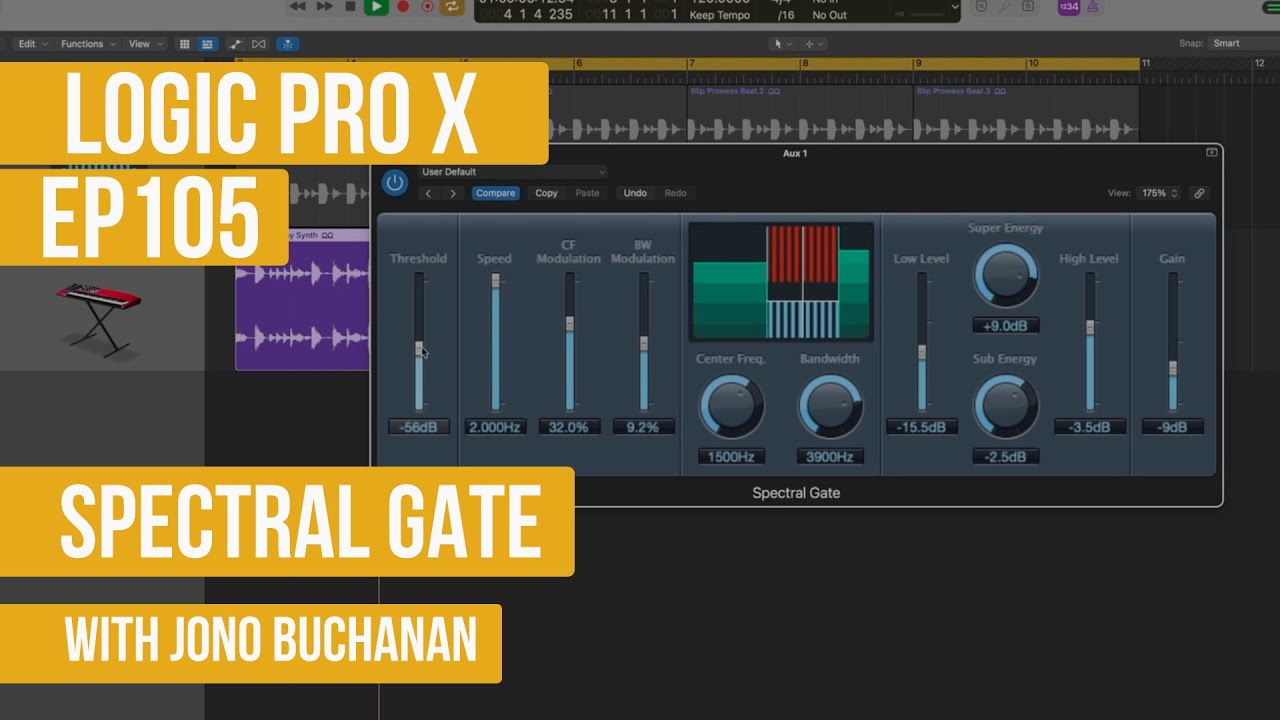Select the purple synth audio region
1280x720 pixels.
coord(302,300)
